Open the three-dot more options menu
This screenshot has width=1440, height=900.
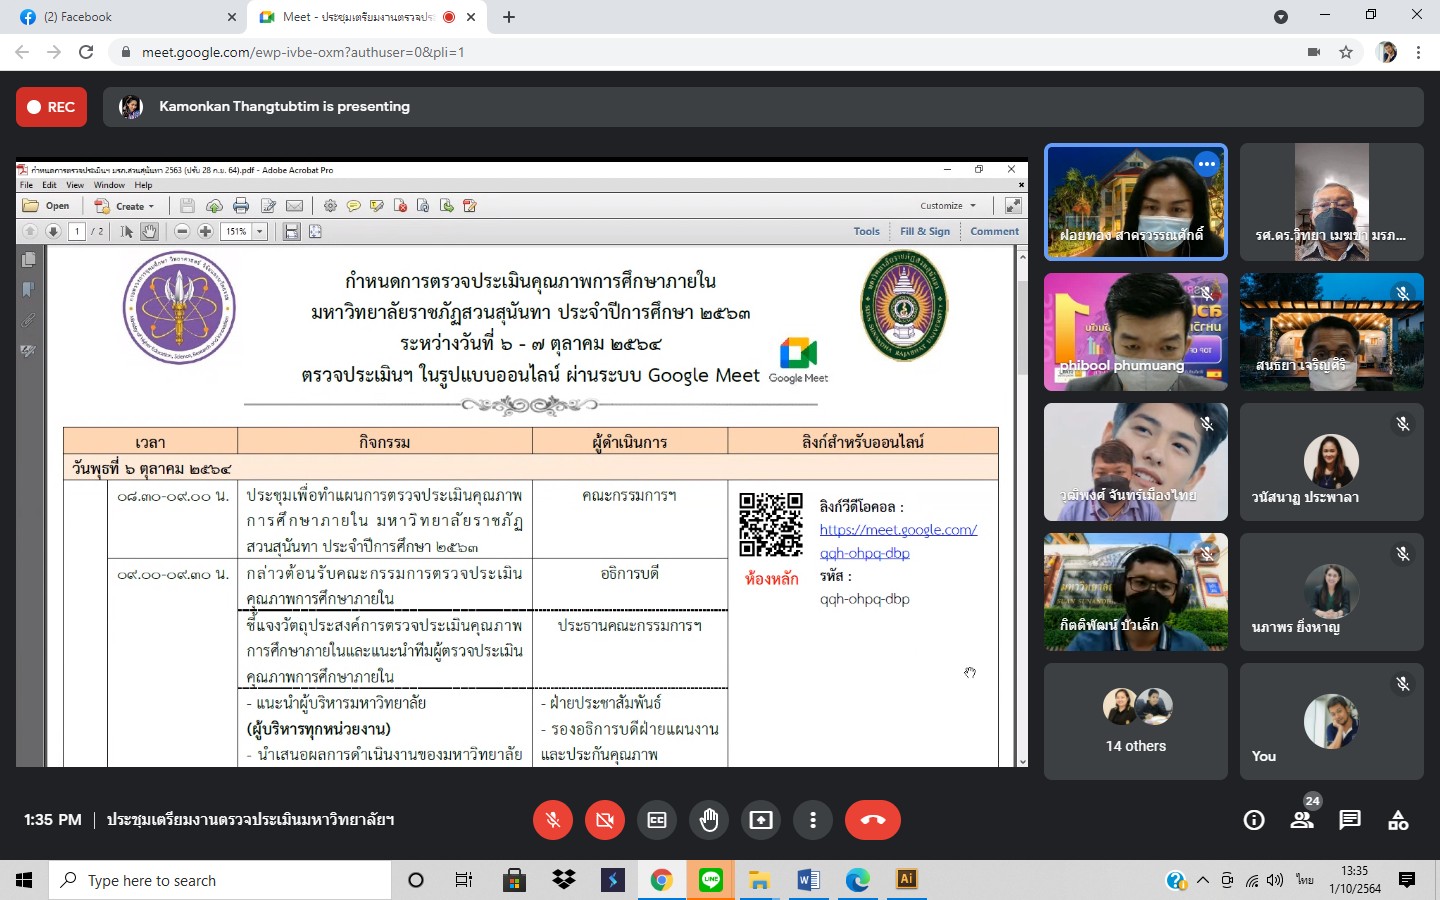[813, 820]
